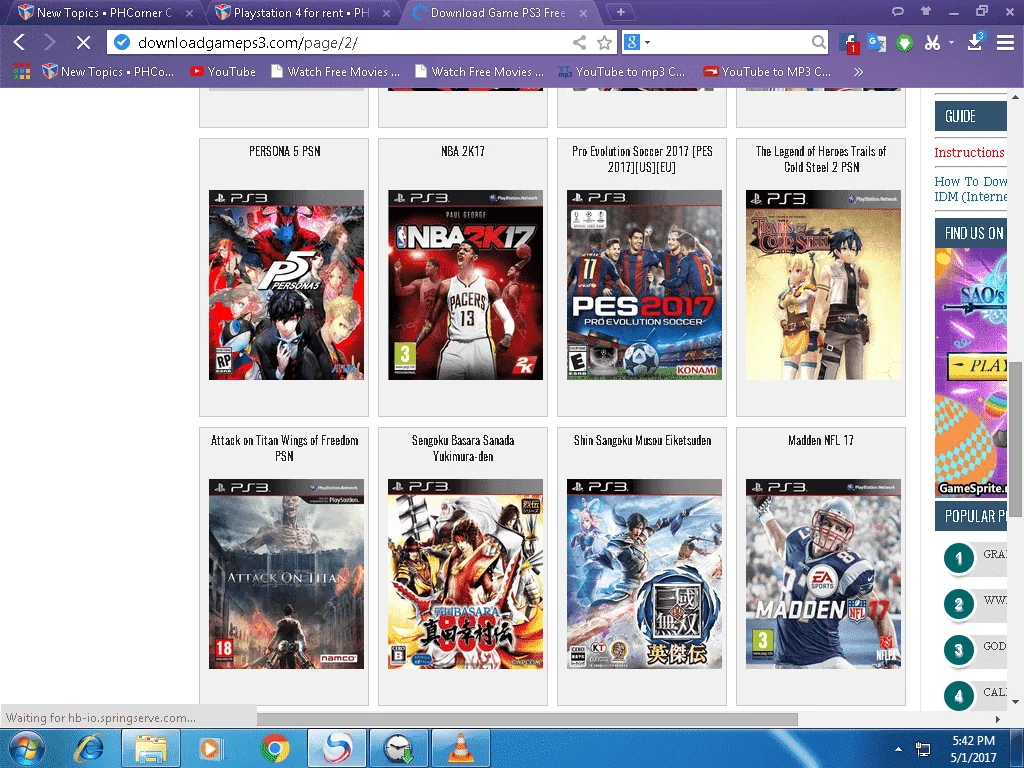Open the Windows Start menu
The image size is (1024, 768).
coord(27,748)
